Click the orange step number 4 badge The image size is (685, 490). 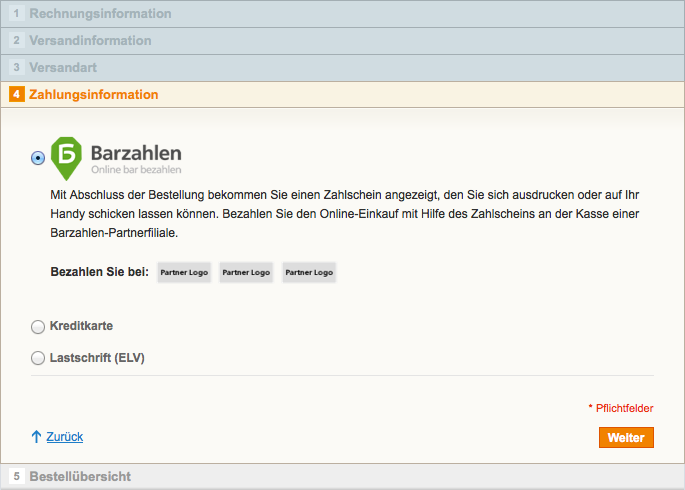pos(17,94)
